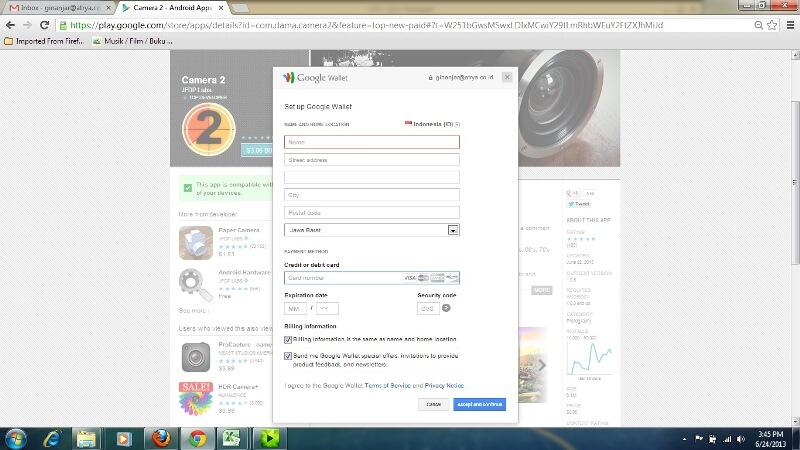Open Musik / Film / Buku bookmark folder
The width and height of the screenshot is (800, 450).
[x=133, y=41]
